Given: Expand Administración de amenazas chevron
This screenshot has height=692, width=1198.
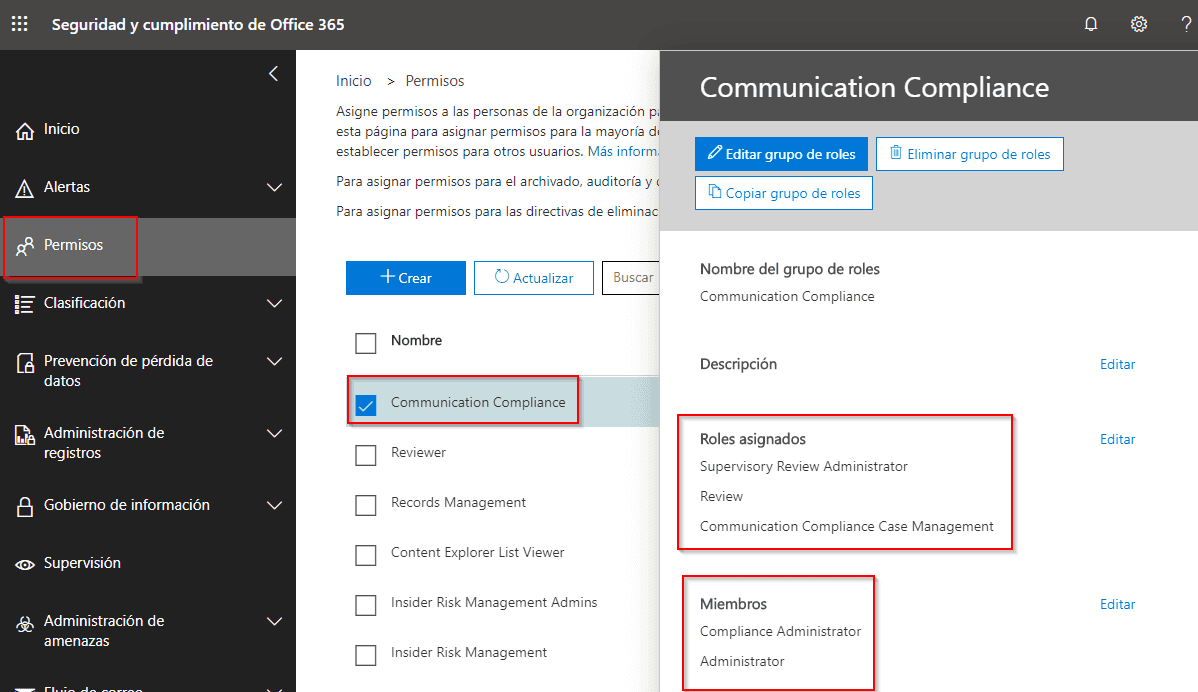Looking at the screenshot, I should (274, 621).
